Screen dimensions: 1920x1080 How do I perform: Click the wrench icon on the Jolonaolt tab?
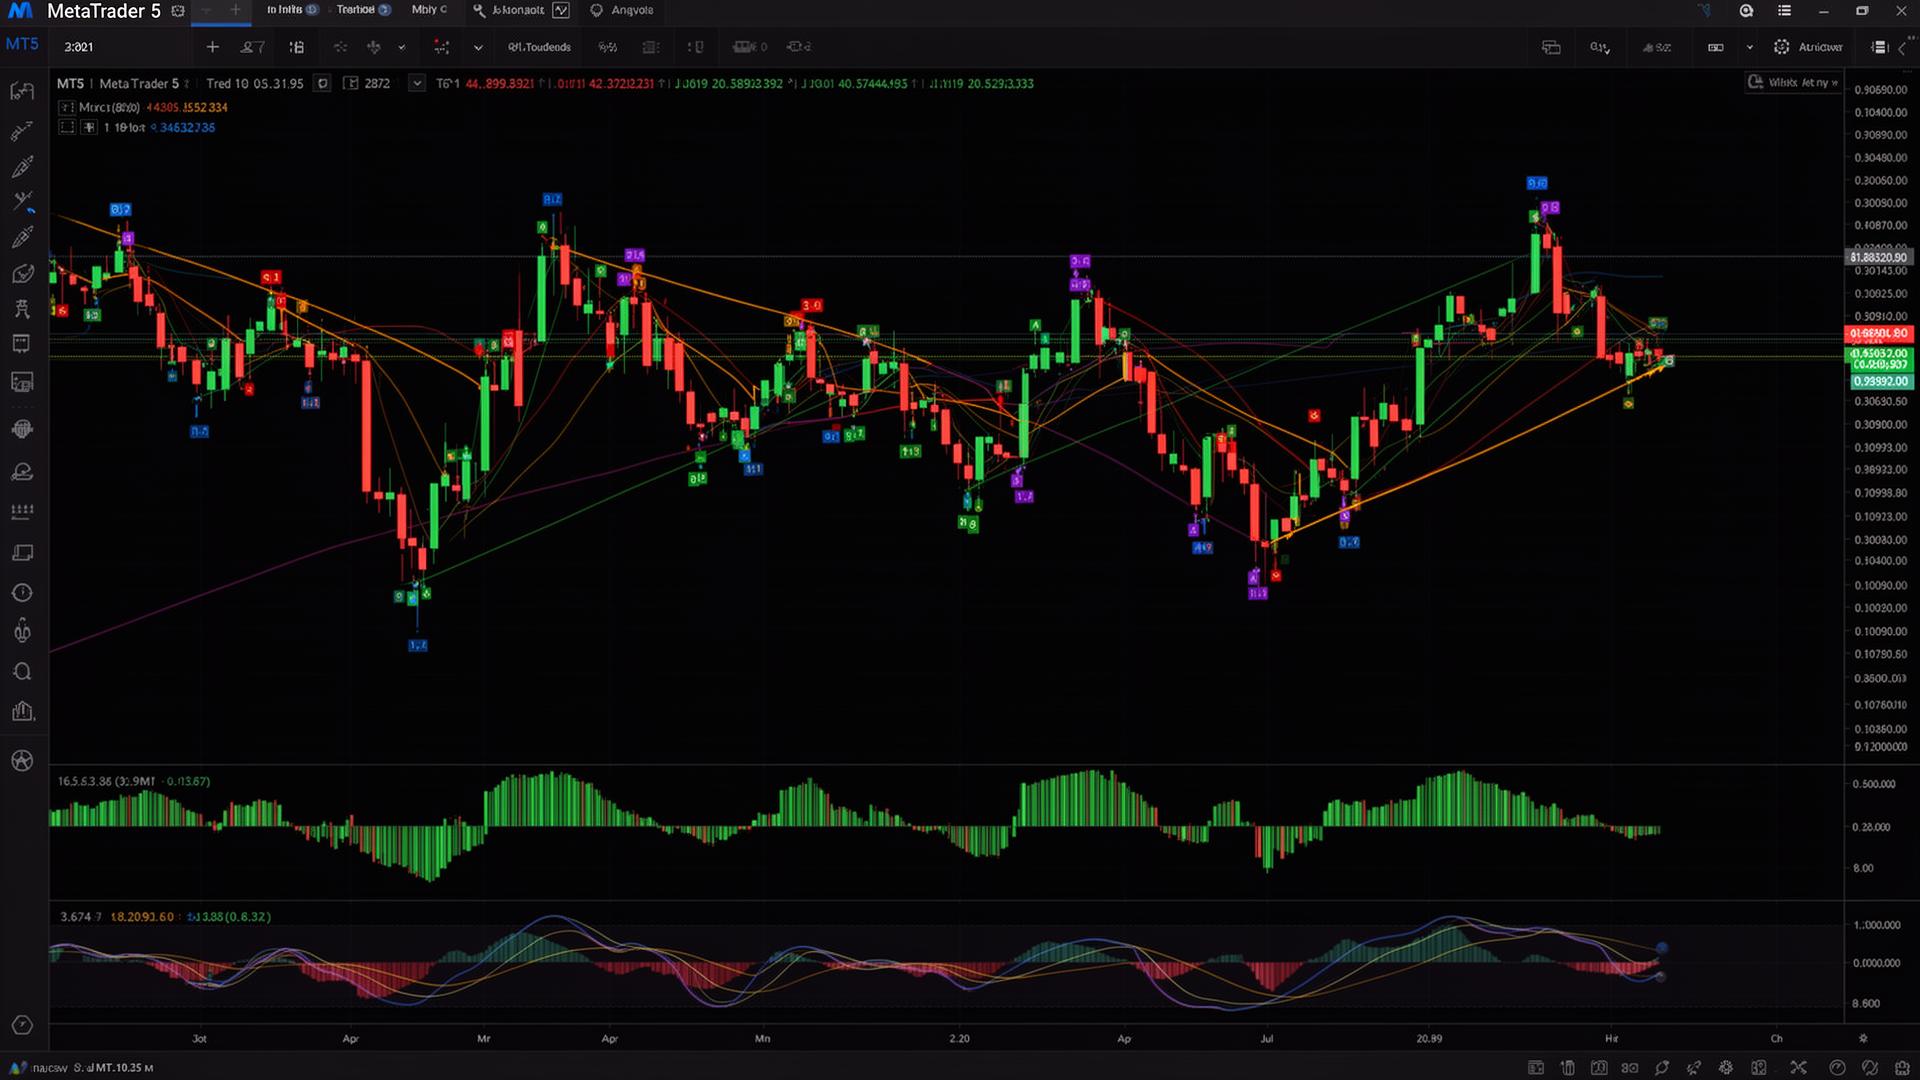point(479,10)
